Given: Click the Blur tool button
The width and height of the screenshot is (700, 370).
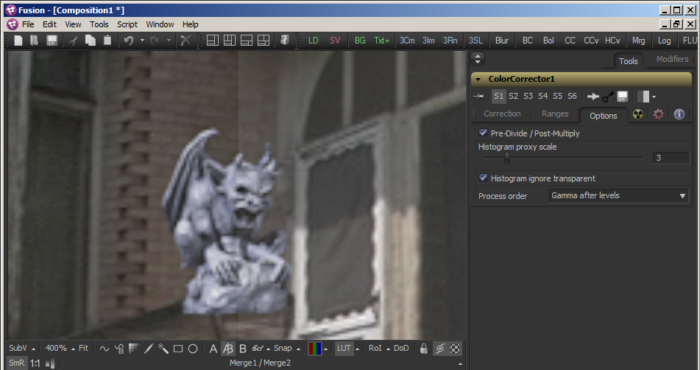Looking at the screenshot, I should (502, 41).
